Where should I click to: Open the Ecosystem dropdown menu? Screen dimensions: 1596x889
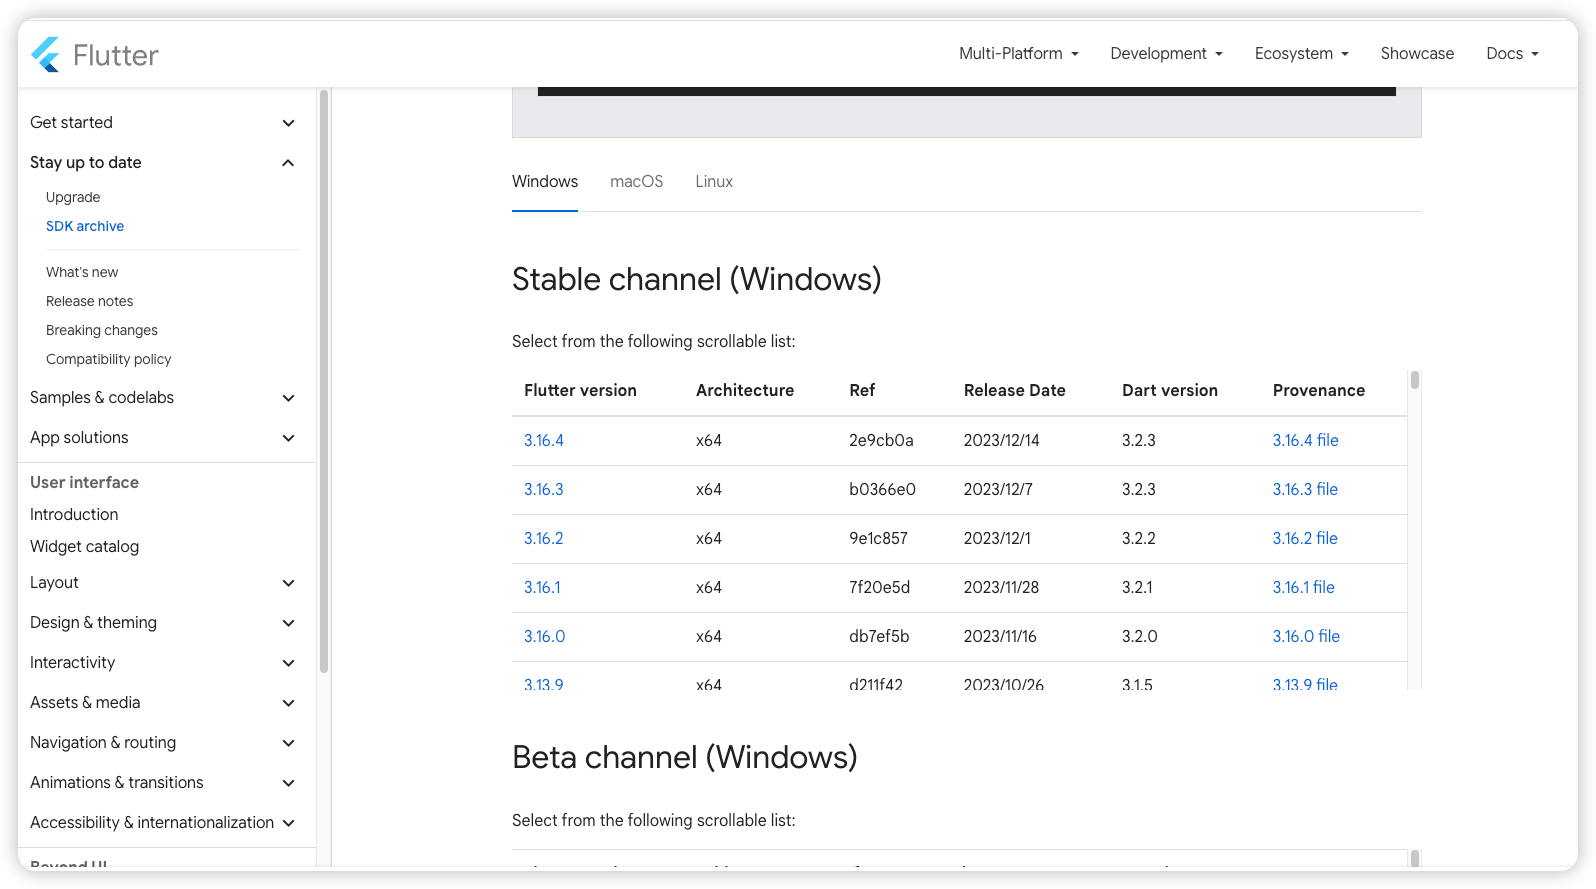coord(1301,54)
